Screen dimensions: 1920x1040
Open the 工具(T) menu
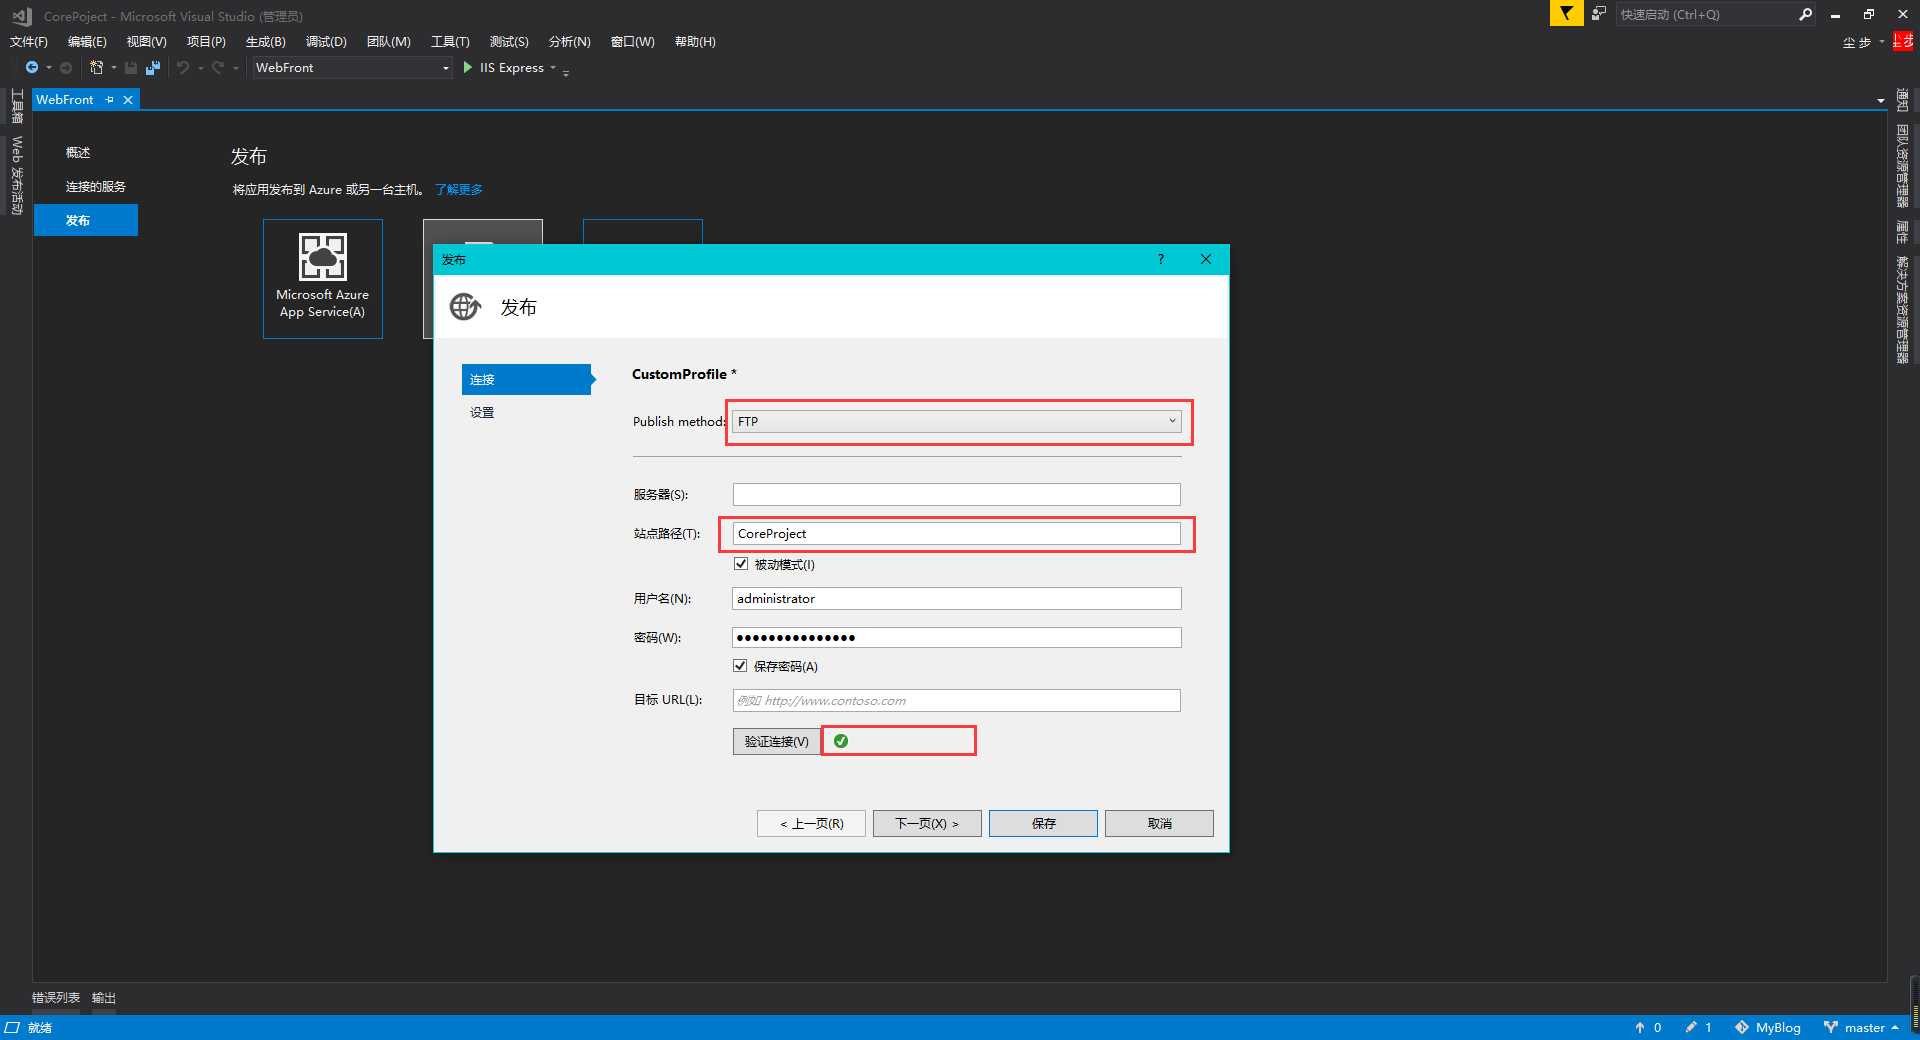pyautogui.click(x=450, y=42)
